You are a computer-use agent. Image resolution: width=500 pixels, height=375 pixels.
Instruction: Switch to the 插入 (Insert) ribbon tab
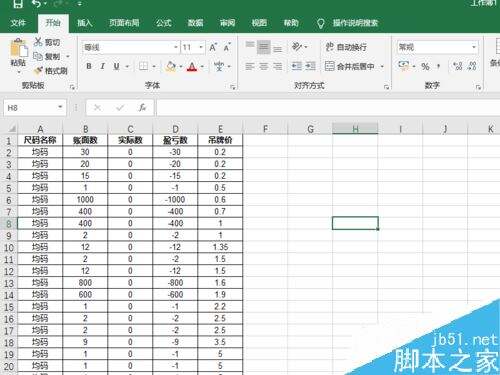click(x=84, y=23)
